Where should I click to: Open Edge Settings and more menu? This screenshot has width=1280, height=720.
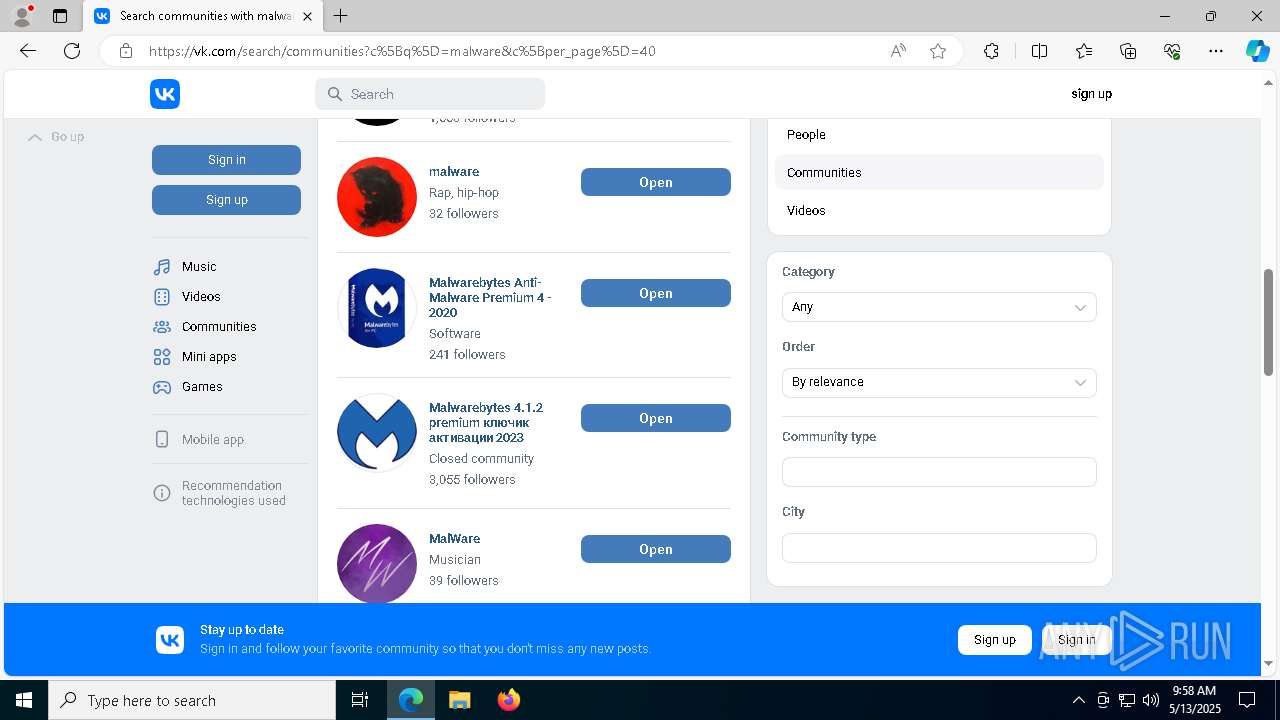point(1216,51)
